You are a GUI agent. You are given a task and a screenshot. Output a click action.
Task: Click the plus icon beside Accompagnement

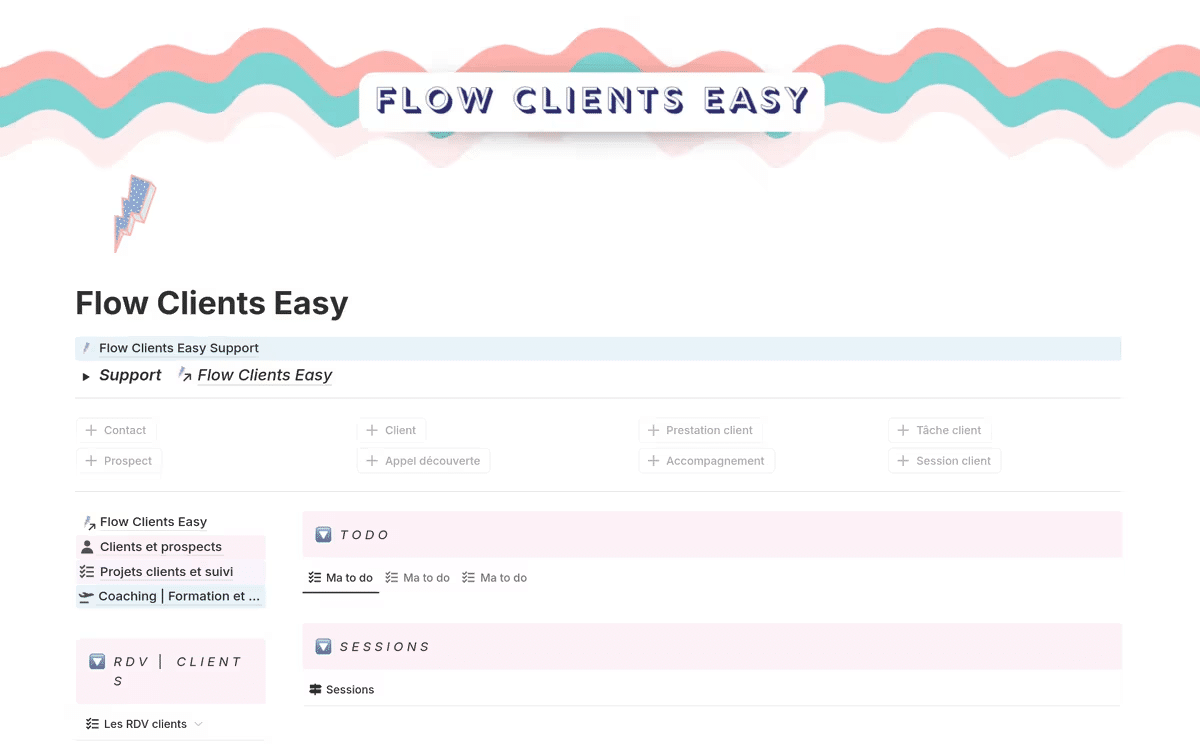point(654,461)
